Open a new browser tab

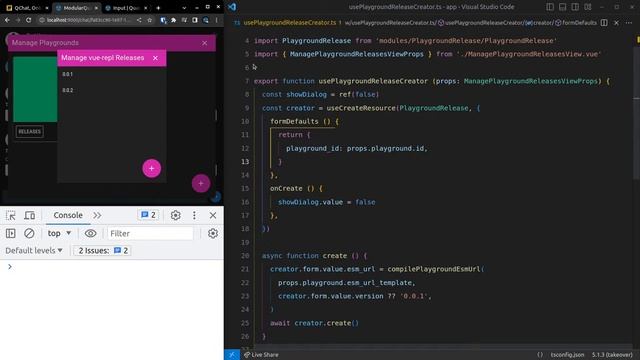point(158,8)
